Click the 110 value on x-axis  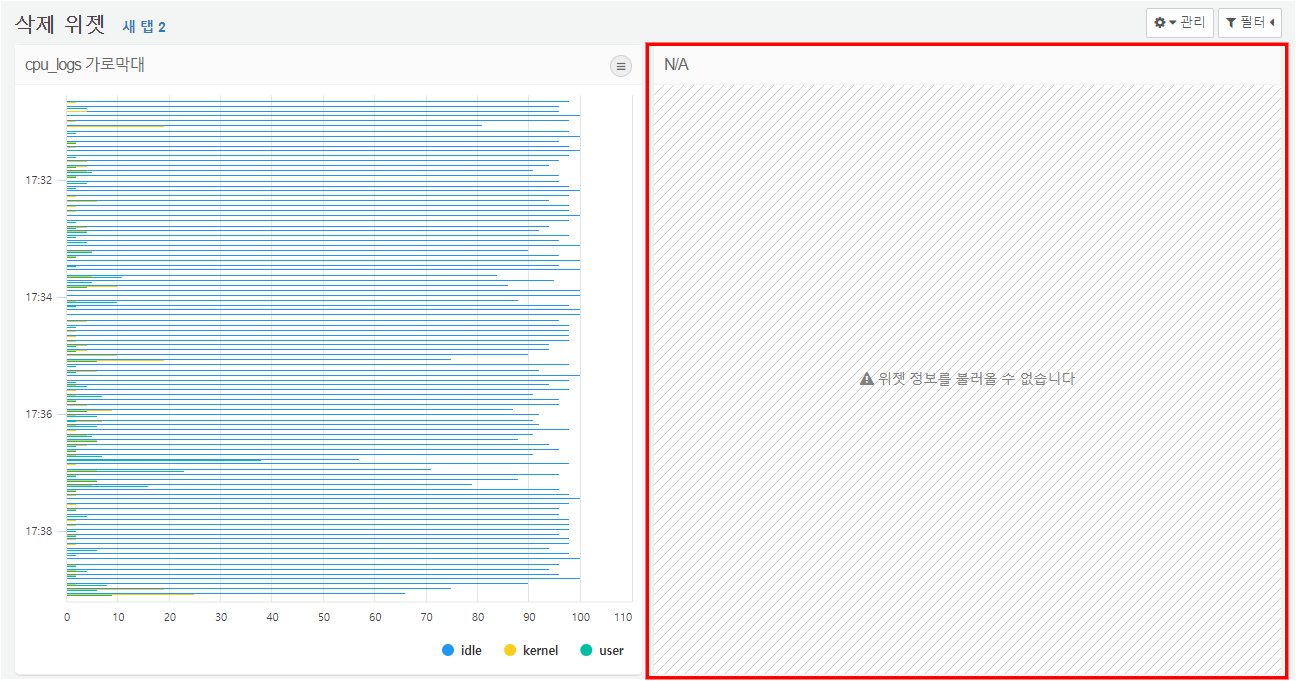[x=624, y=617]
